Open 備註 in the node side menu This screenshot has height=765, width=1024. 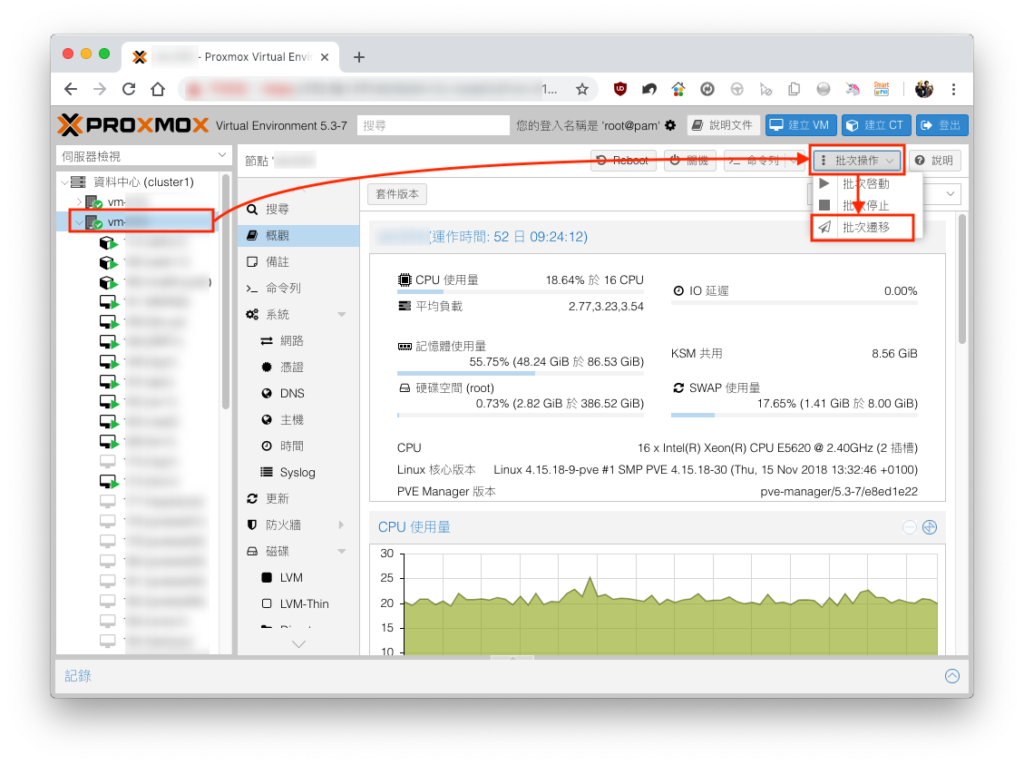click(x=298, y=262)
